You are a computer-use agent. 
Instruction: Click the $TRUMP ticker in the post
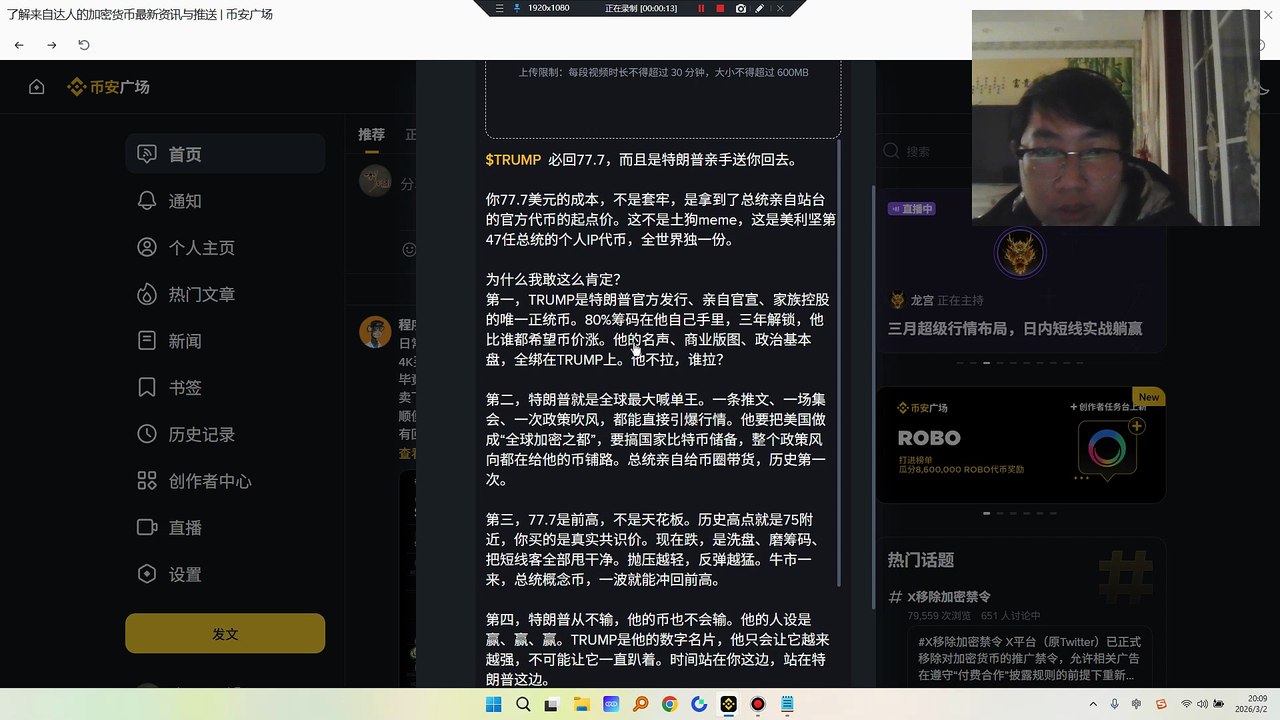point(513,160)
